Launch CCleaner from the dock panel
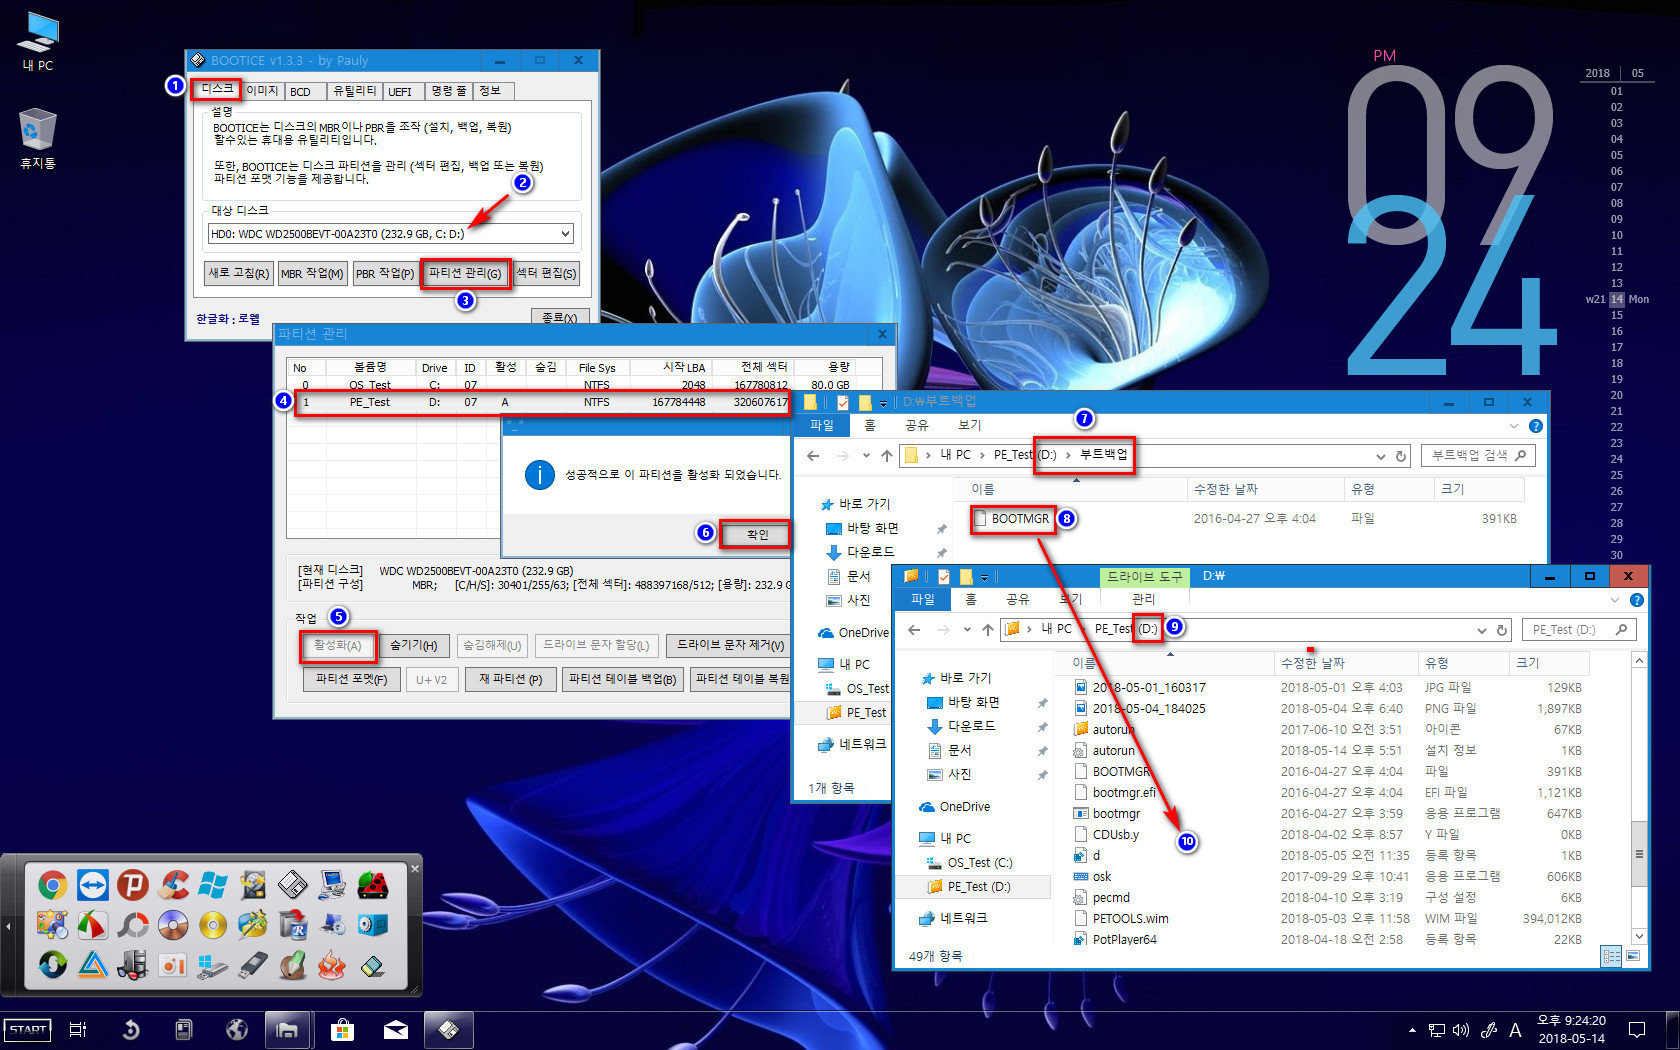 pos(173,885)
